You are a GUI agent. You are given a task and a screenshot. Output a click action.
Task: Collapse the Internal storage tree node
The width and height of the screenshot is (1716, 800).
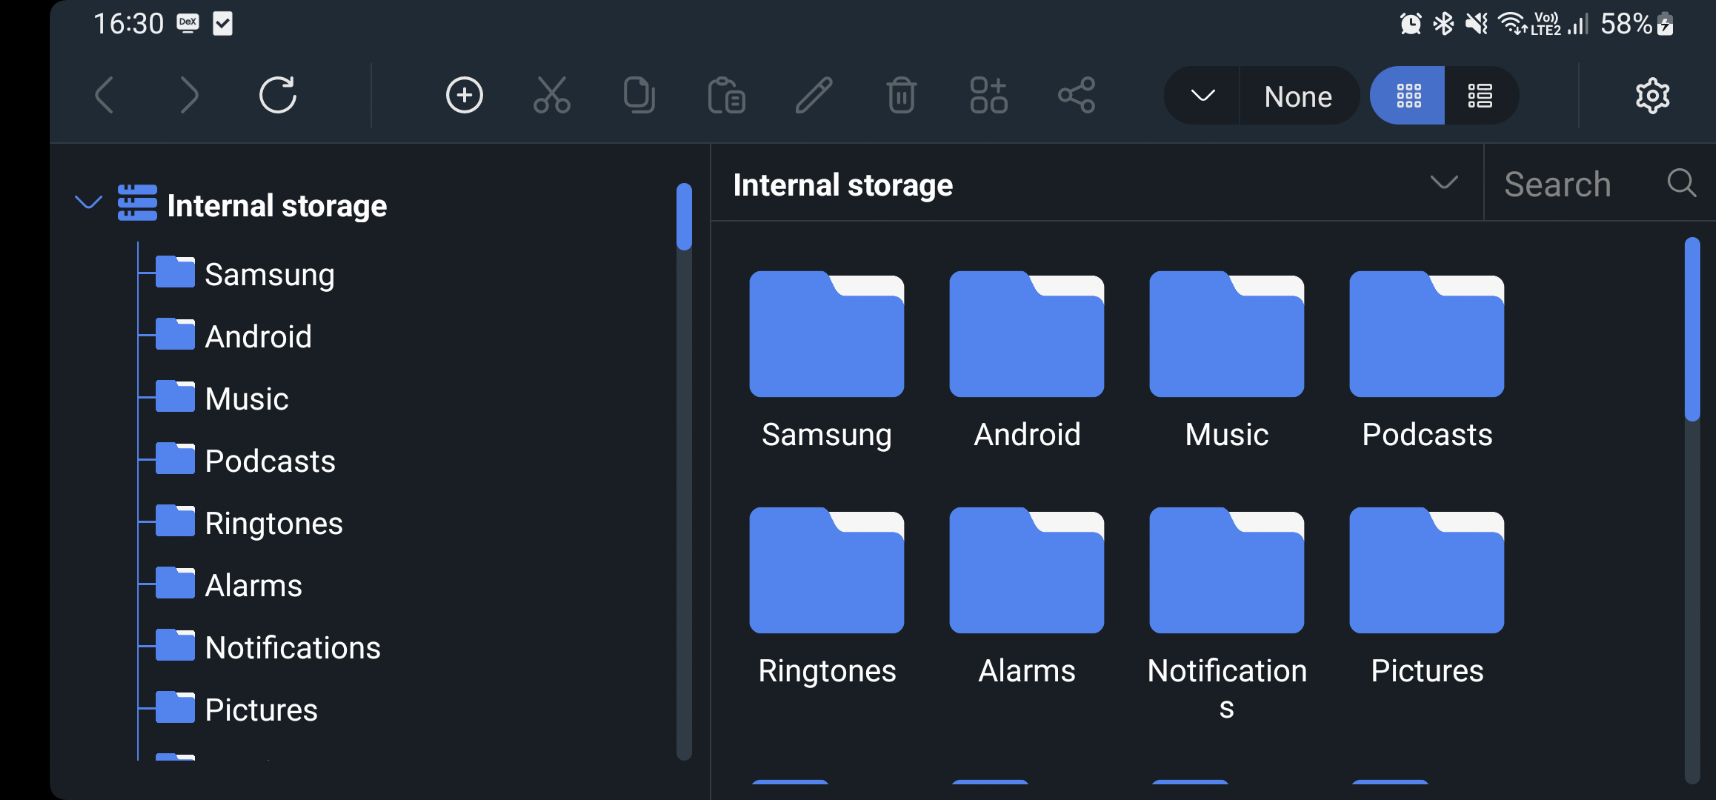[88, 203]
